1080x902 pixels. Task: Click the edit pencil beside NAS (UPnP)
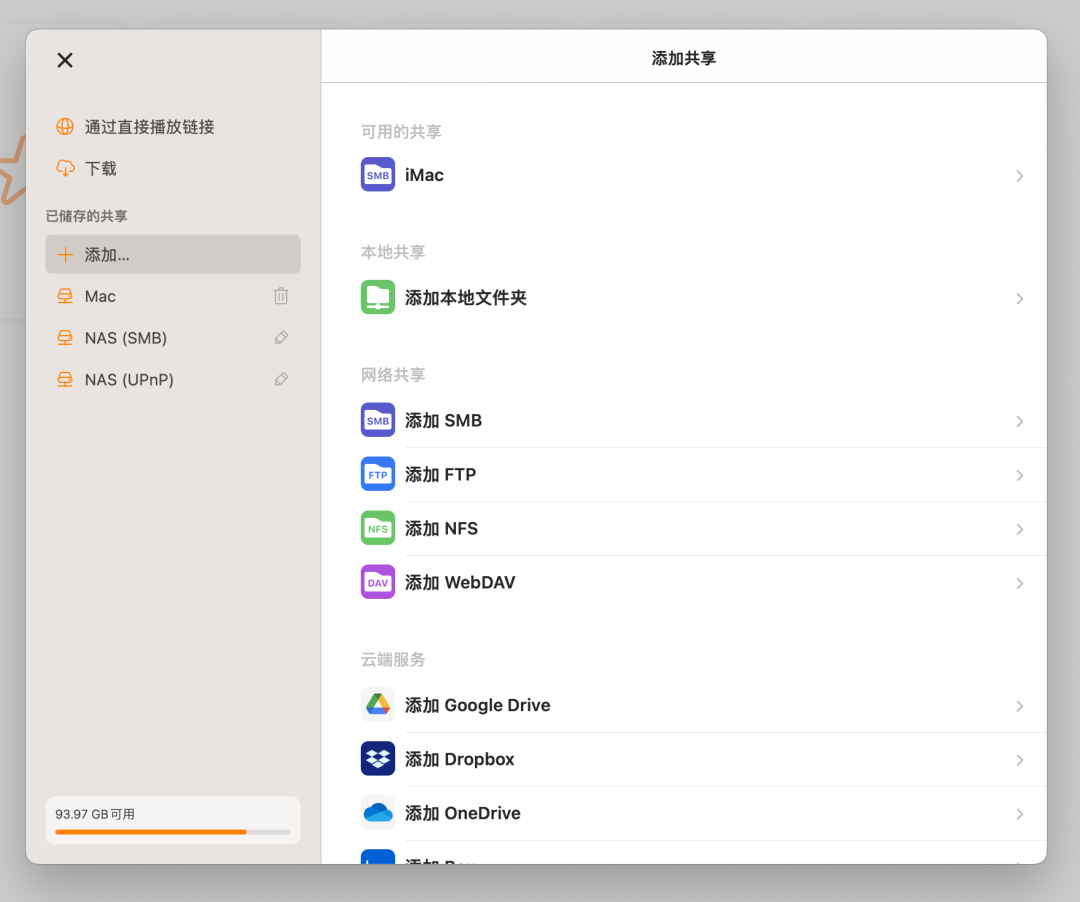(x=281, y=379)
